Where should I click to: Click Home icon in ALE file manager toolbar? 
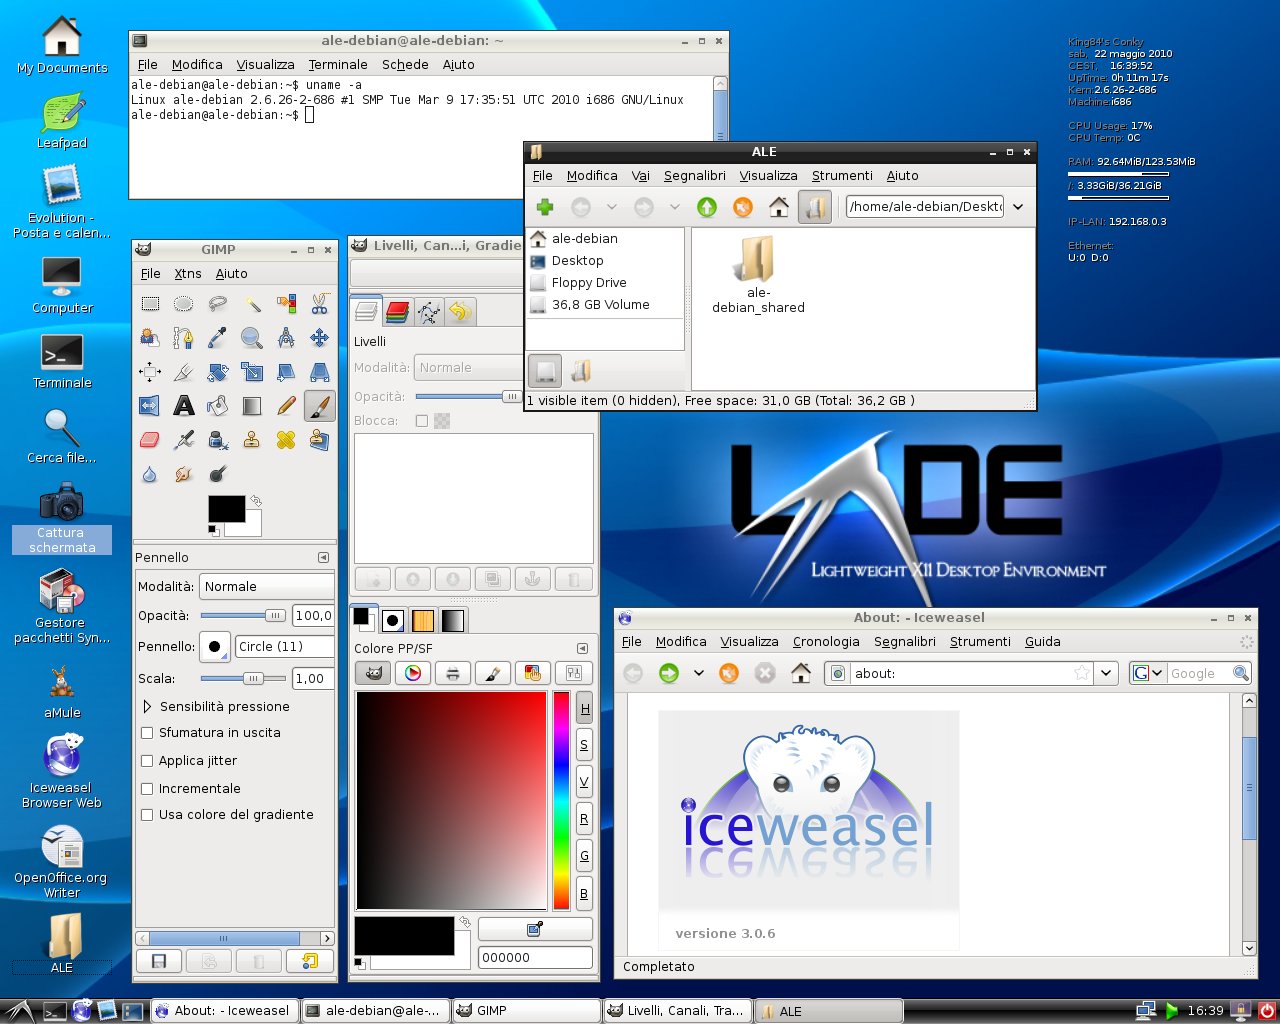pos(779,207)
